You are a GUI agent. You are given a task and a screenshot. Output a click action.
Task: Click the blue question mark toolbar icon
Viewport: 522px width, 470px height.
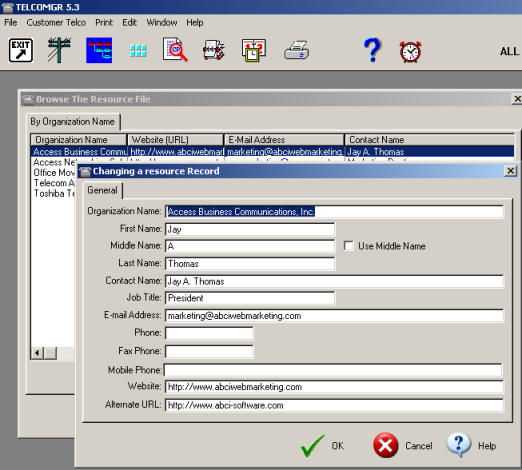point(372,50)
